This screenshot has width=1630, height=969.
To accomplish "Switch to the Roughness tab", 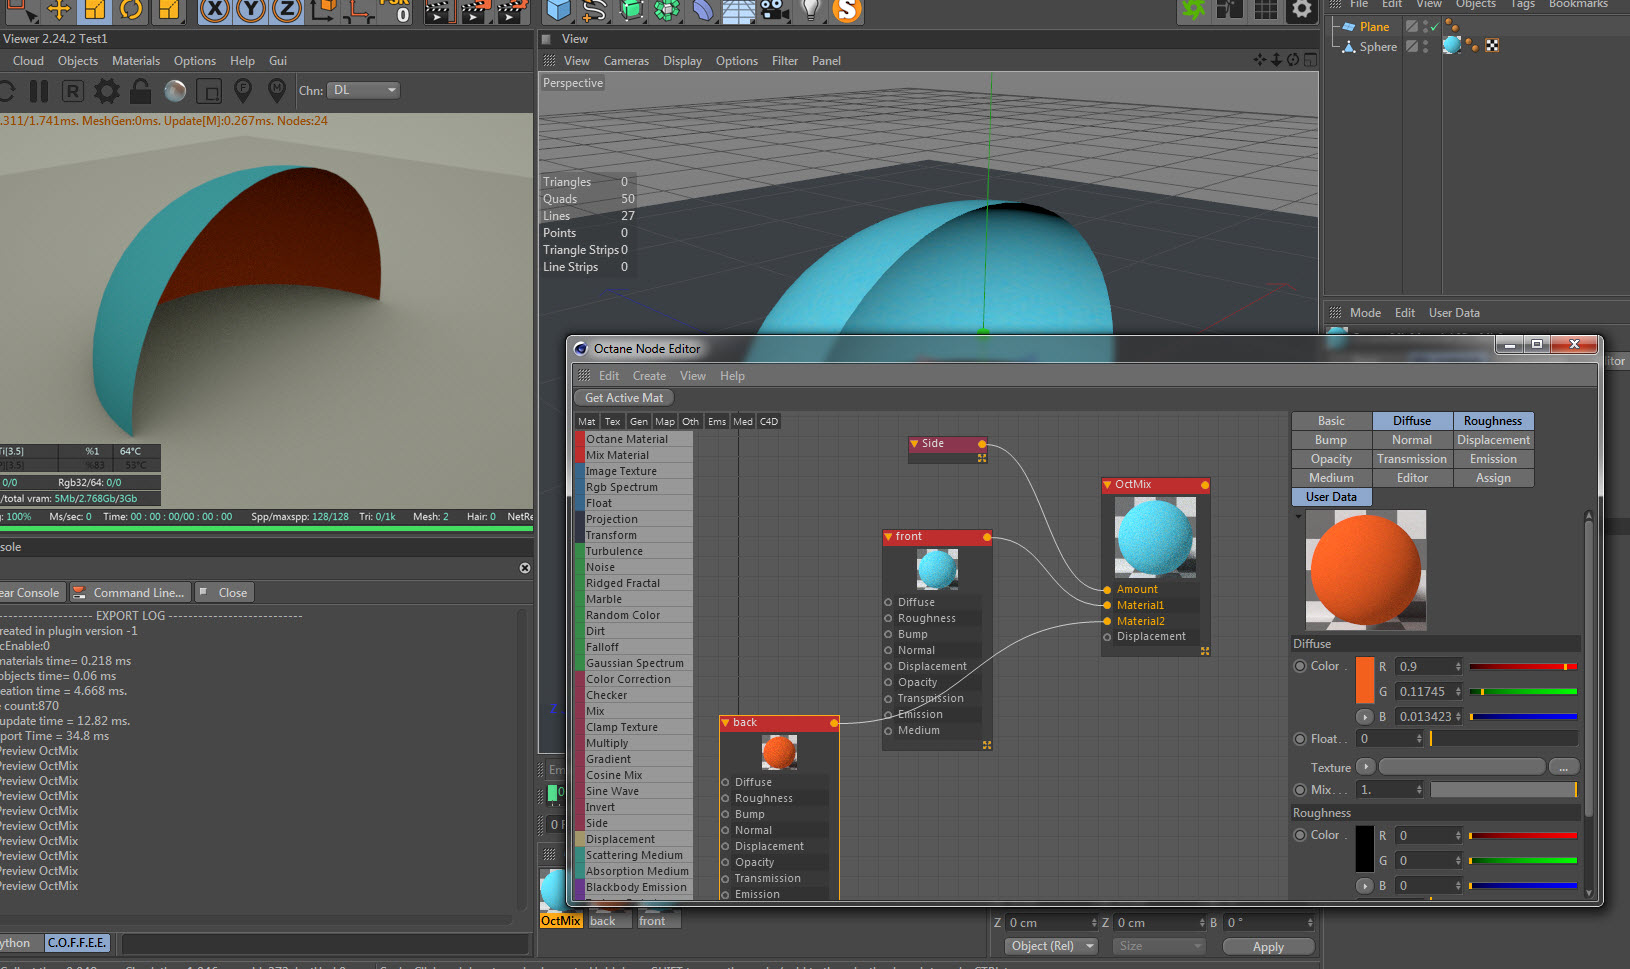I will coord(1492,421).
